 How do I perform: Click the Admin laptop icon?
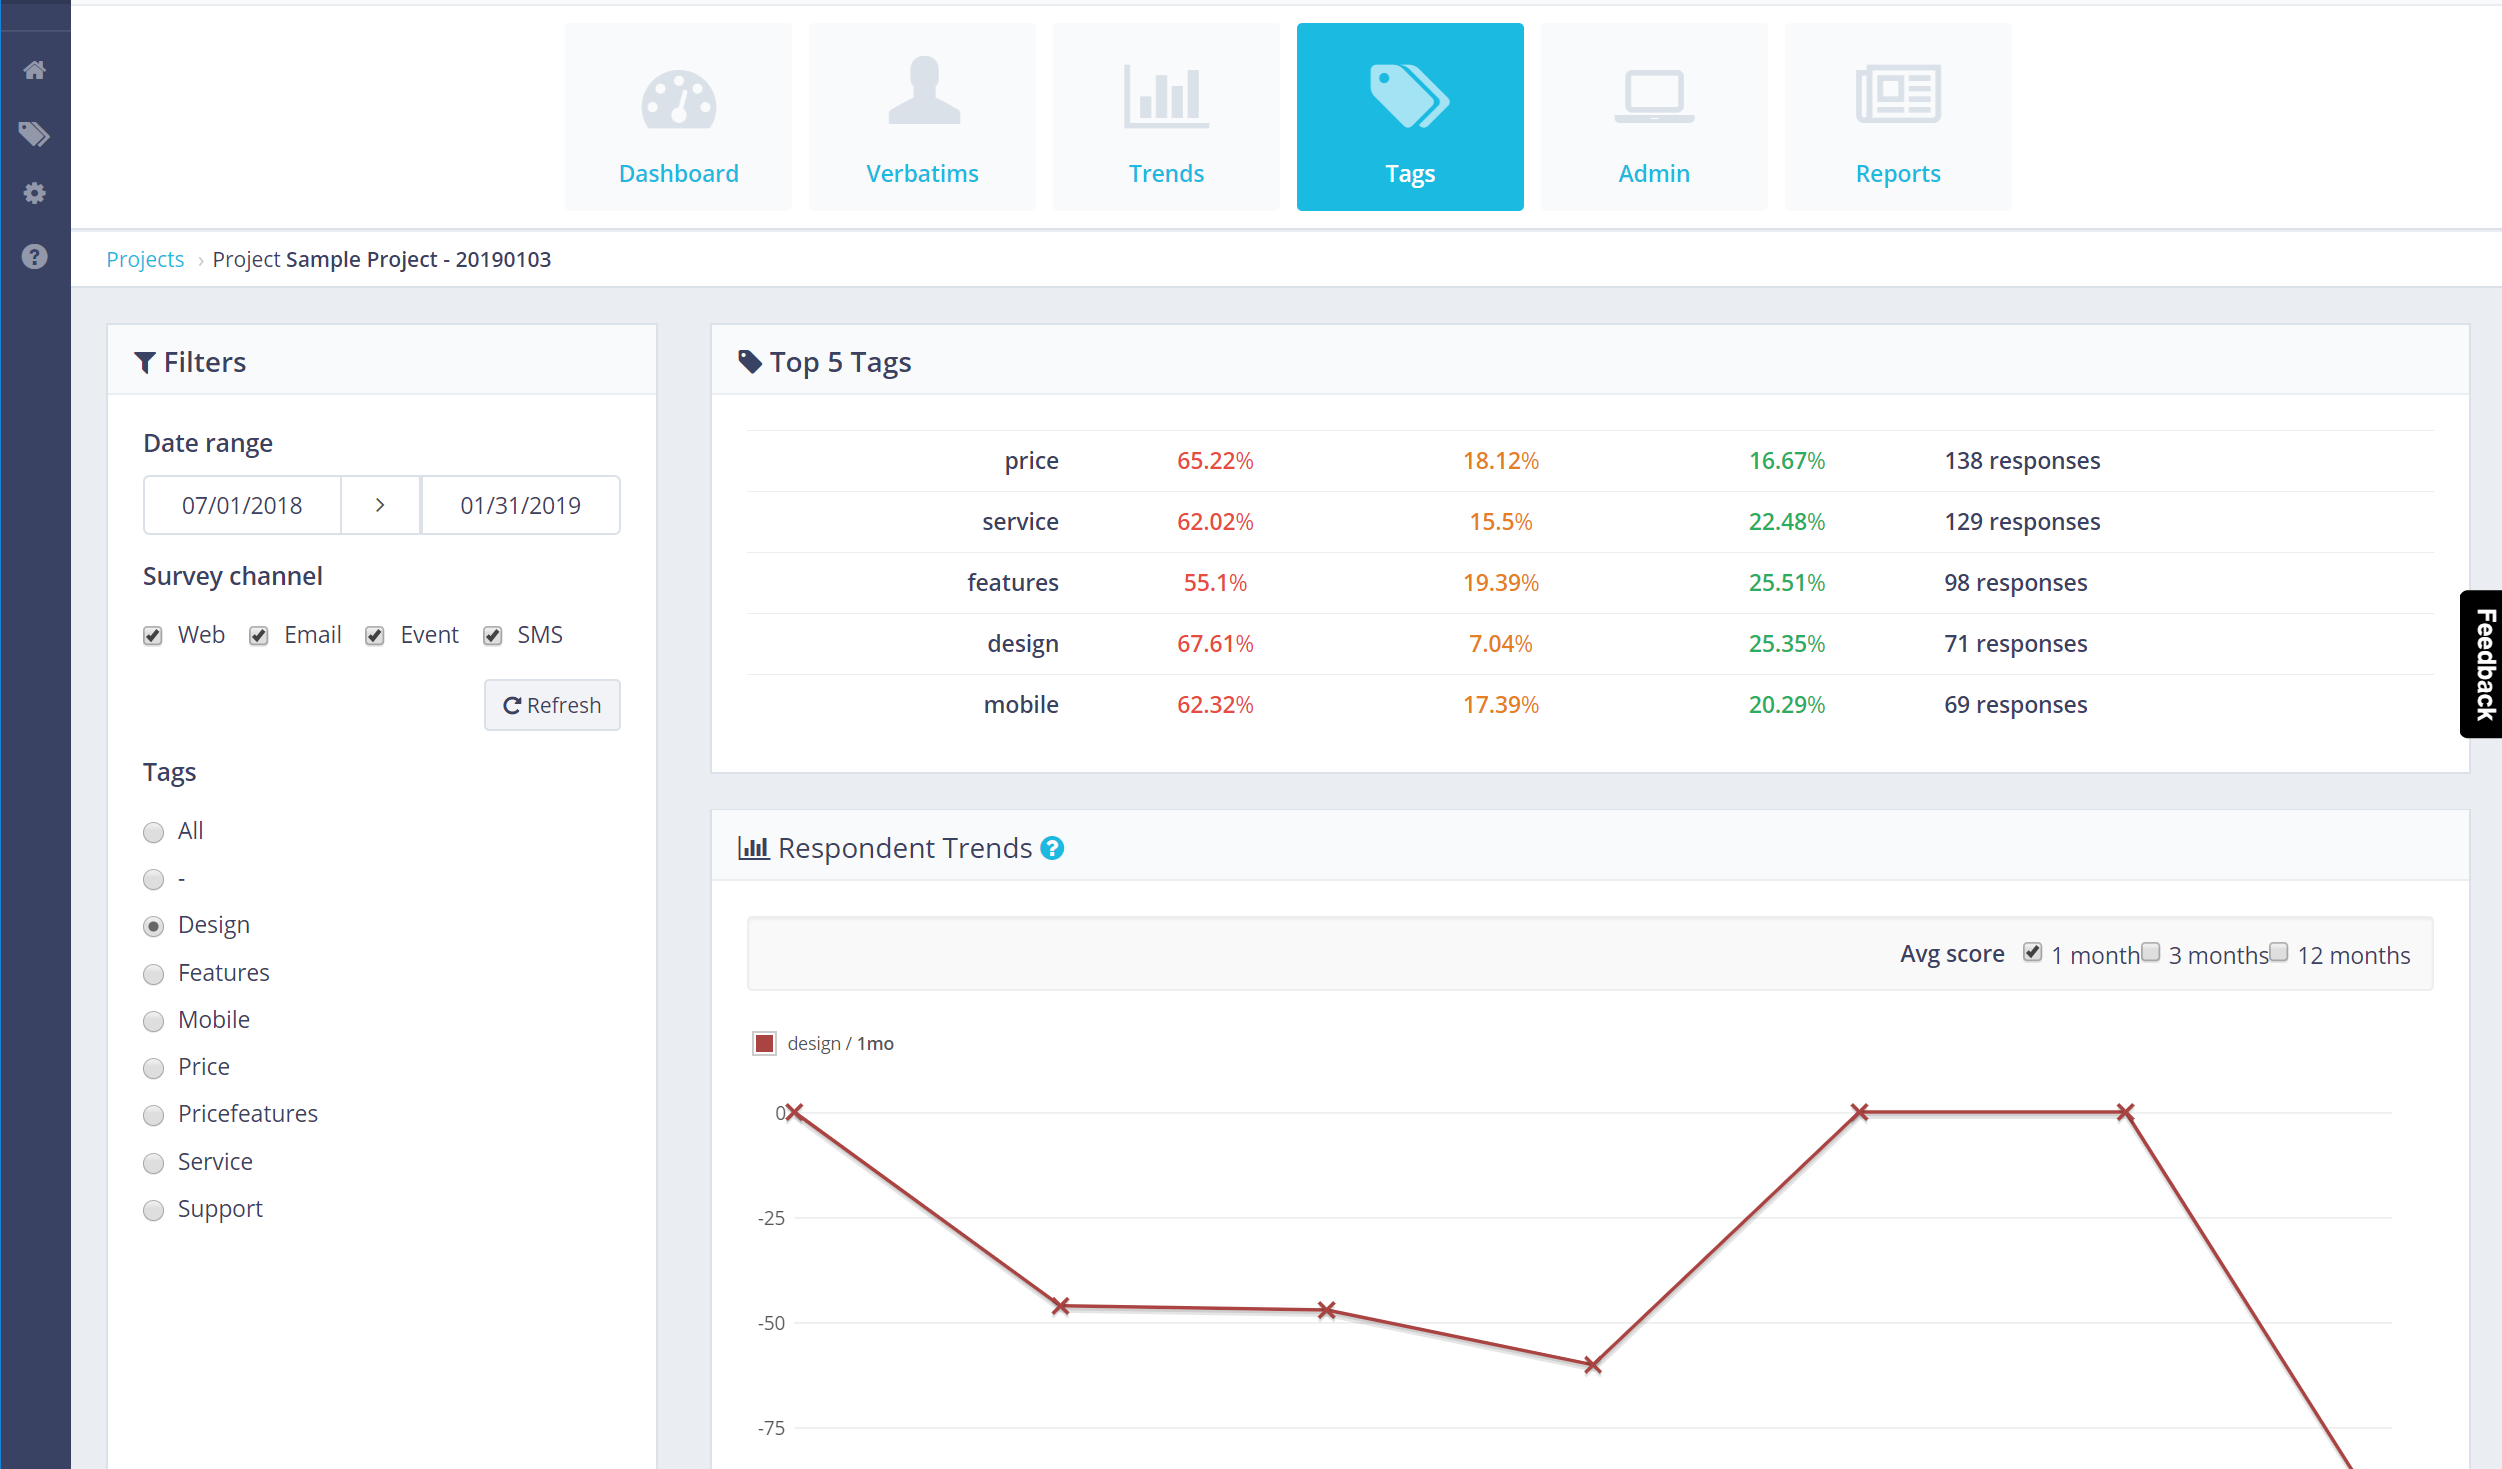(x=1654, y=96)
